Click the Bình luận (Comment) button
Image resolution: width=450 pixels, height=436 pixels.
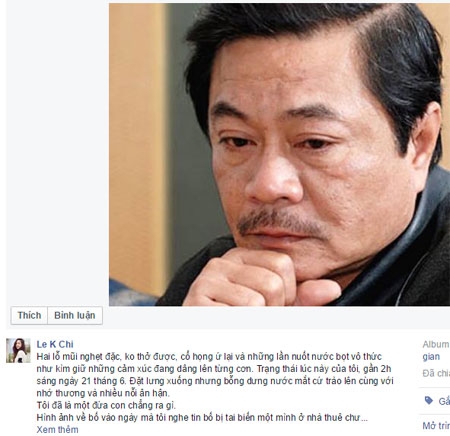click(x=75, y=315)
